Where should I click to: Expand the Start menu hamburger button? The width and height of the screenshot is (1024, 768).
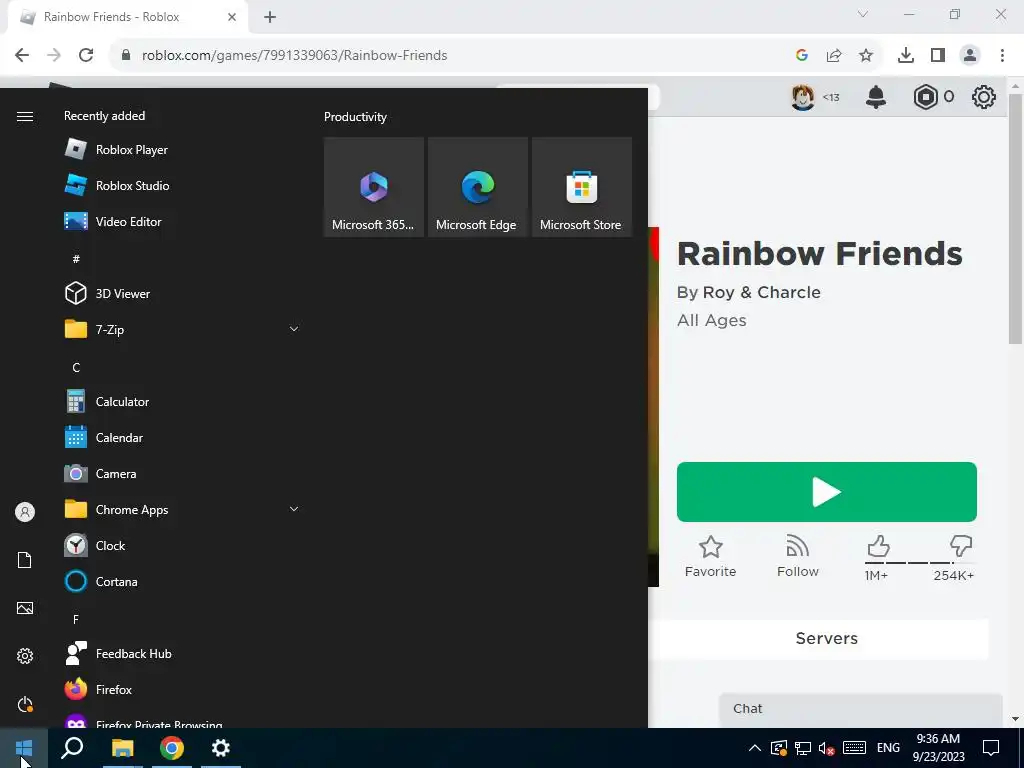tap(25, 116)
